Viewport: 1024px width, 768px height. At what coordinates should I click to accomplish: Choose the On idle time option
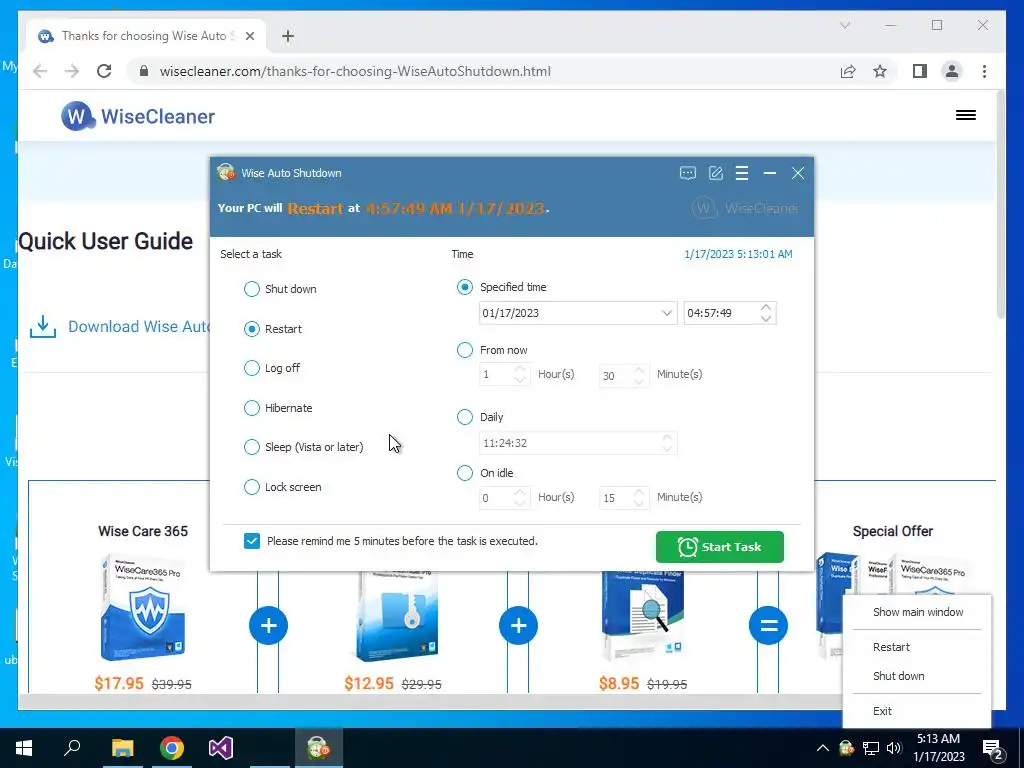(x=485, y=473)
